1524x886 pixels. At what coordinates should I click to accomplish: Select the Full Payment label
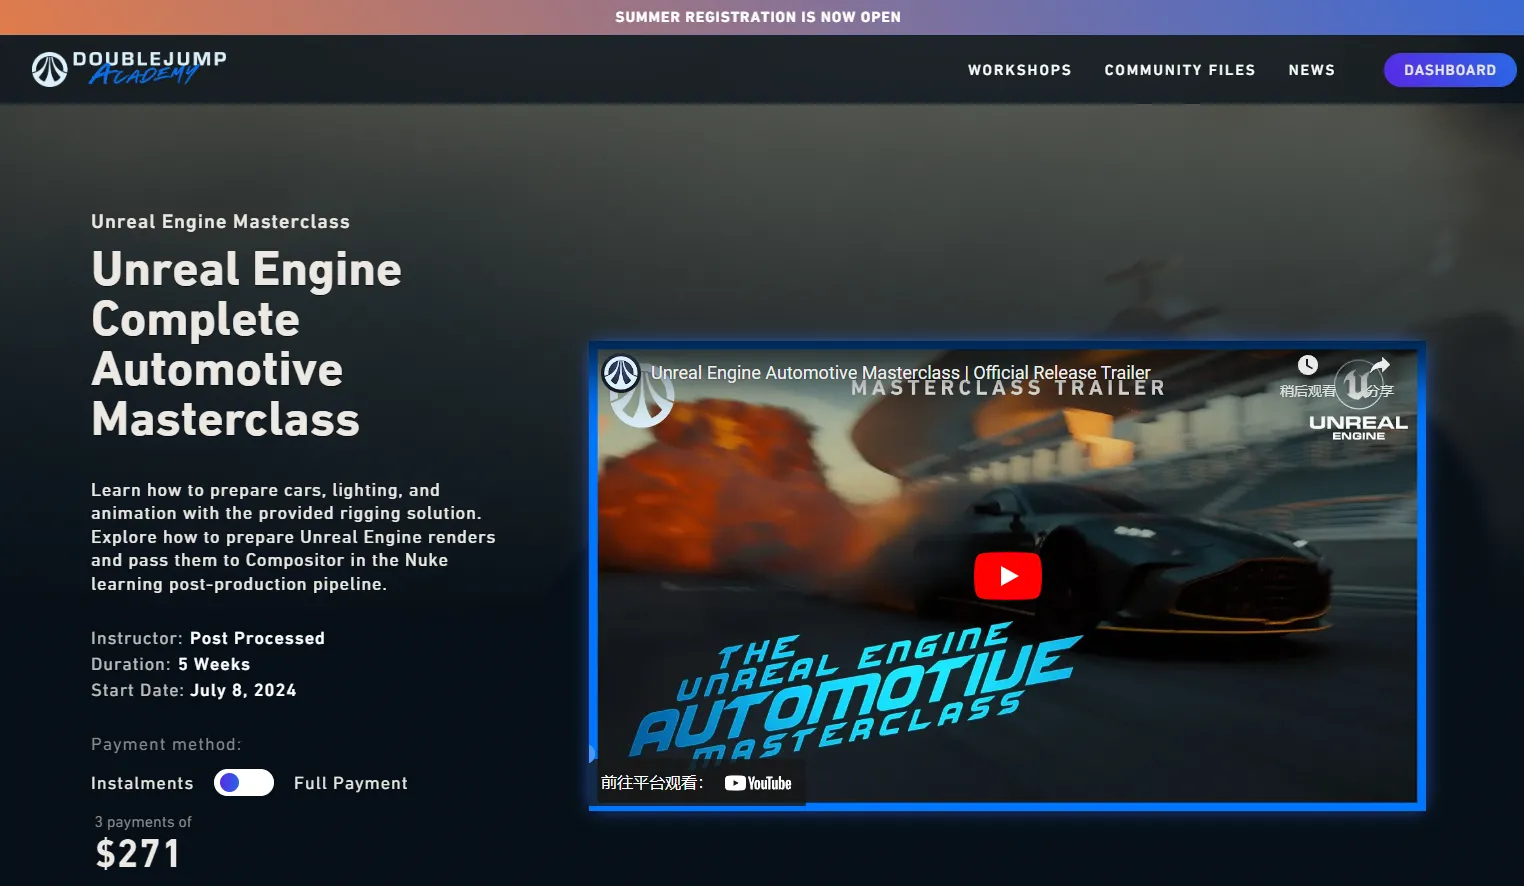point(351,783)
